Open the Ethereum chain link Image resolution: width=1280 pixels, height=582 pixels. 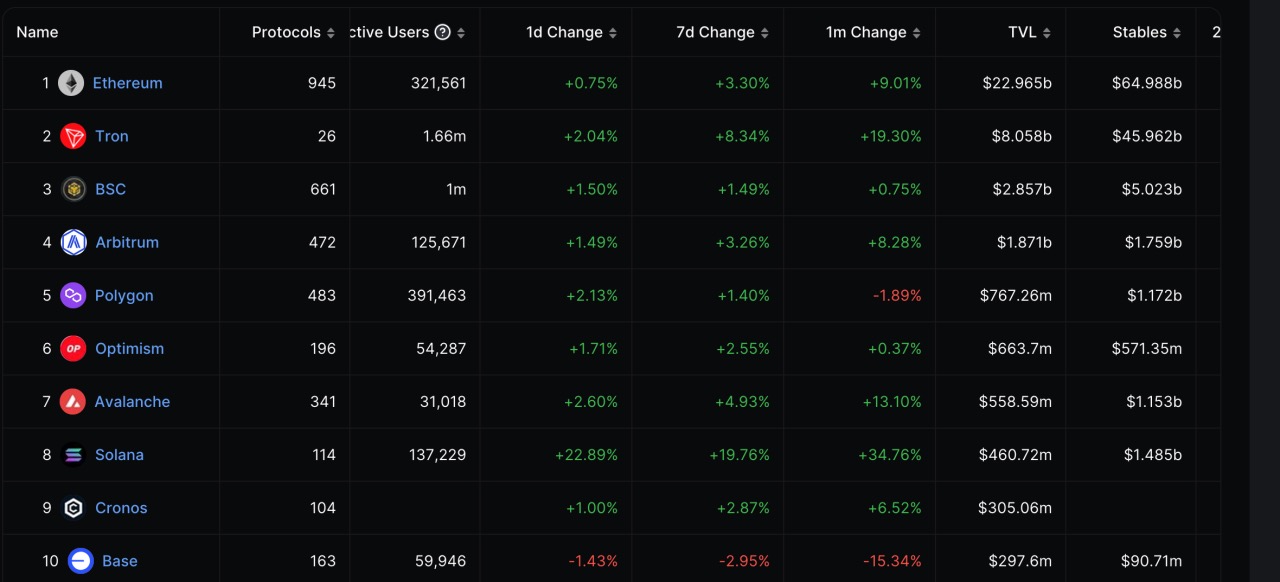tap(127, 83)
